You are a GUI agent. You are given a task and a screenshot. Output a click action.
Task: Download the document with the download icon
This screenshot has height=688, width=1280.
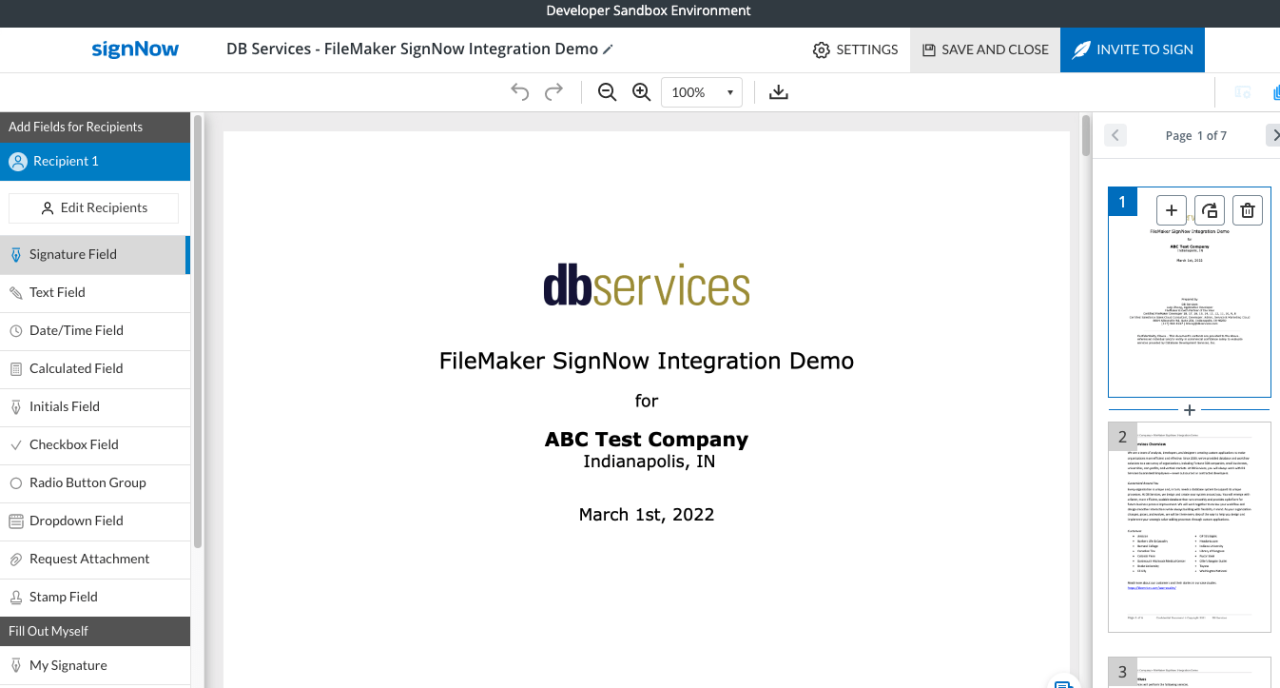pos(779,92)
